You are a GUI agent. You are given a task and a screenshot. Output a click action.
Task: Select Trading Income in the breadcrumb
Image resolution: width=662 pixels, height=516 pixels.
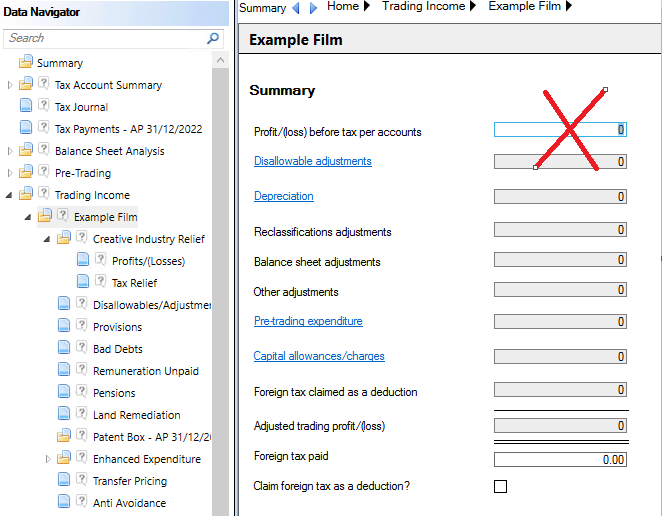coord(423,6)
